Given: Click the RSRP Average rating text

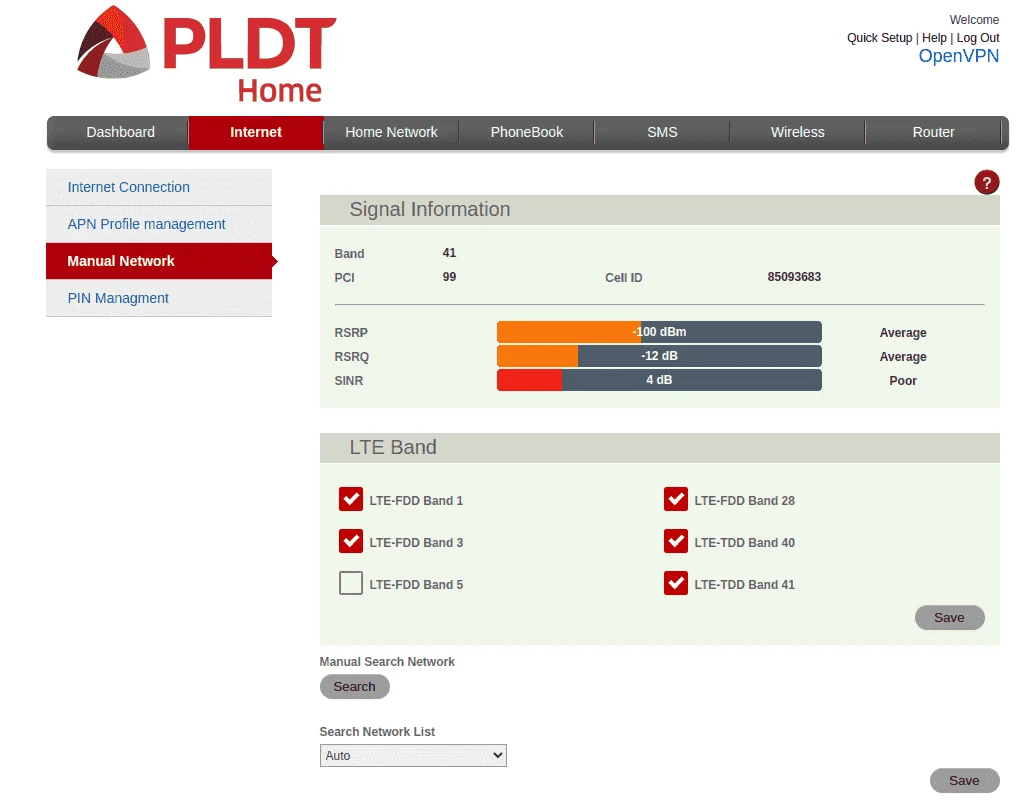Looking at the screenshot, I should 903,333.
